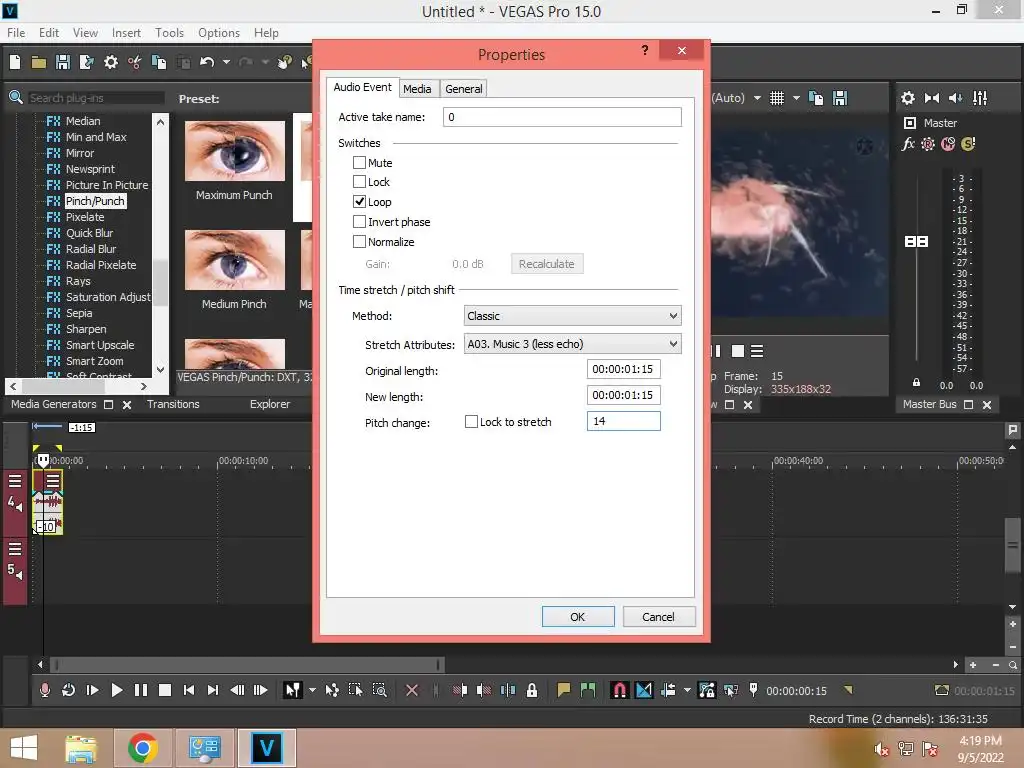Play the timeline from cursor
The image size is (1024, 768).
click(x=117, y=690)
